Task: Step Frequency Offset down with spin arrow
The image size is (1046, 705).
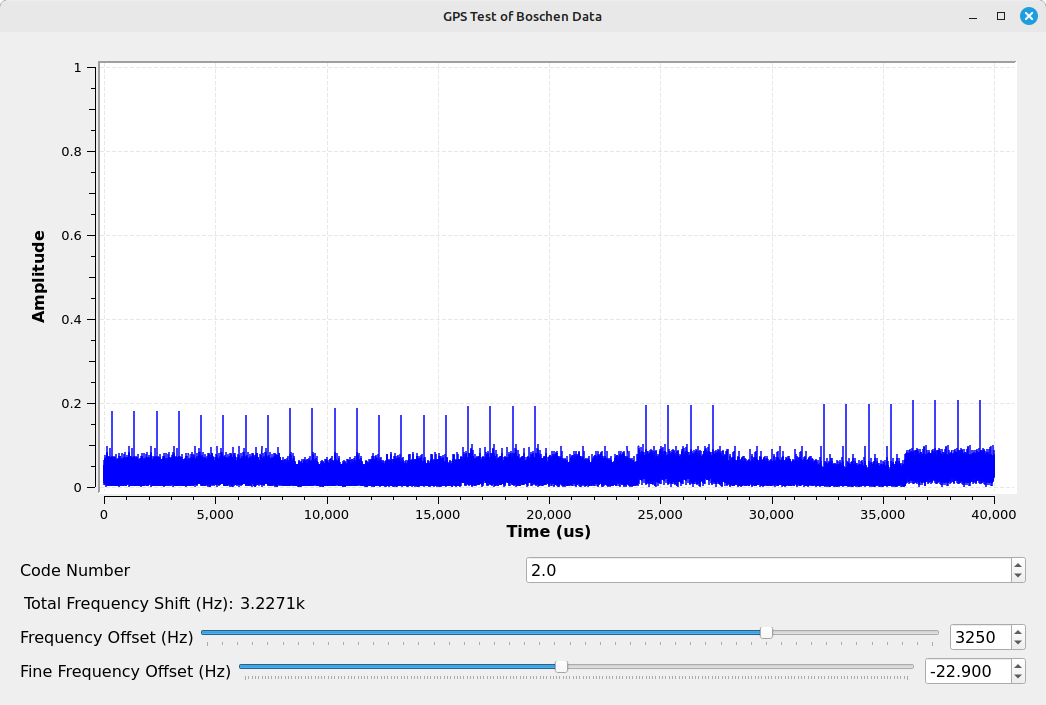Action: [x=1018, y=643]
